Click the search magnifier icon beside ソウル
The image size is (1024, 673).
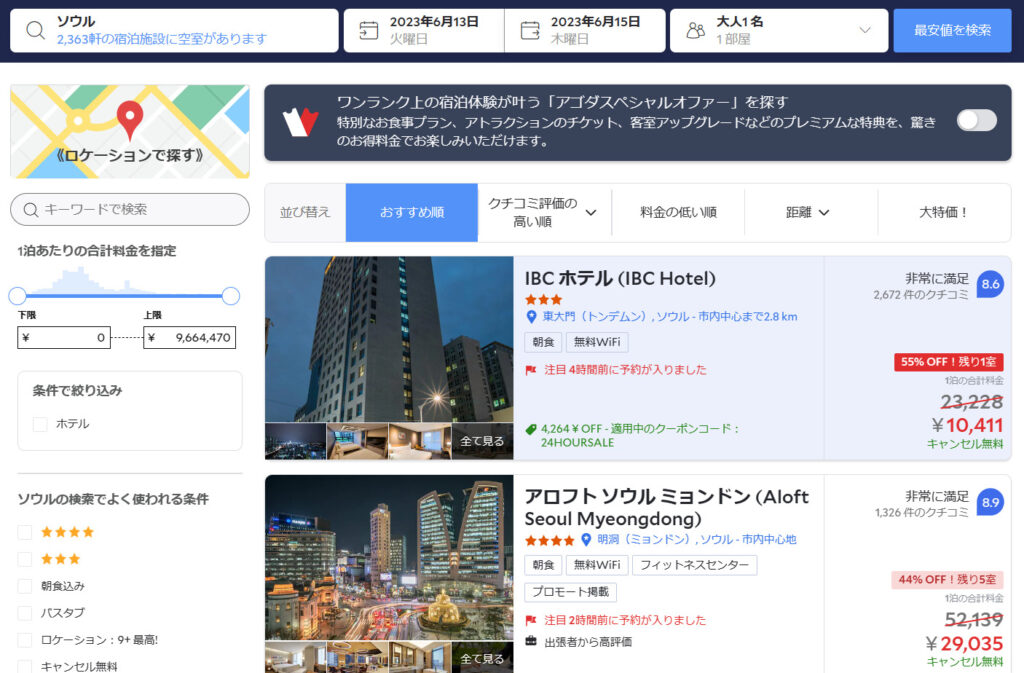tap(35, 30)
